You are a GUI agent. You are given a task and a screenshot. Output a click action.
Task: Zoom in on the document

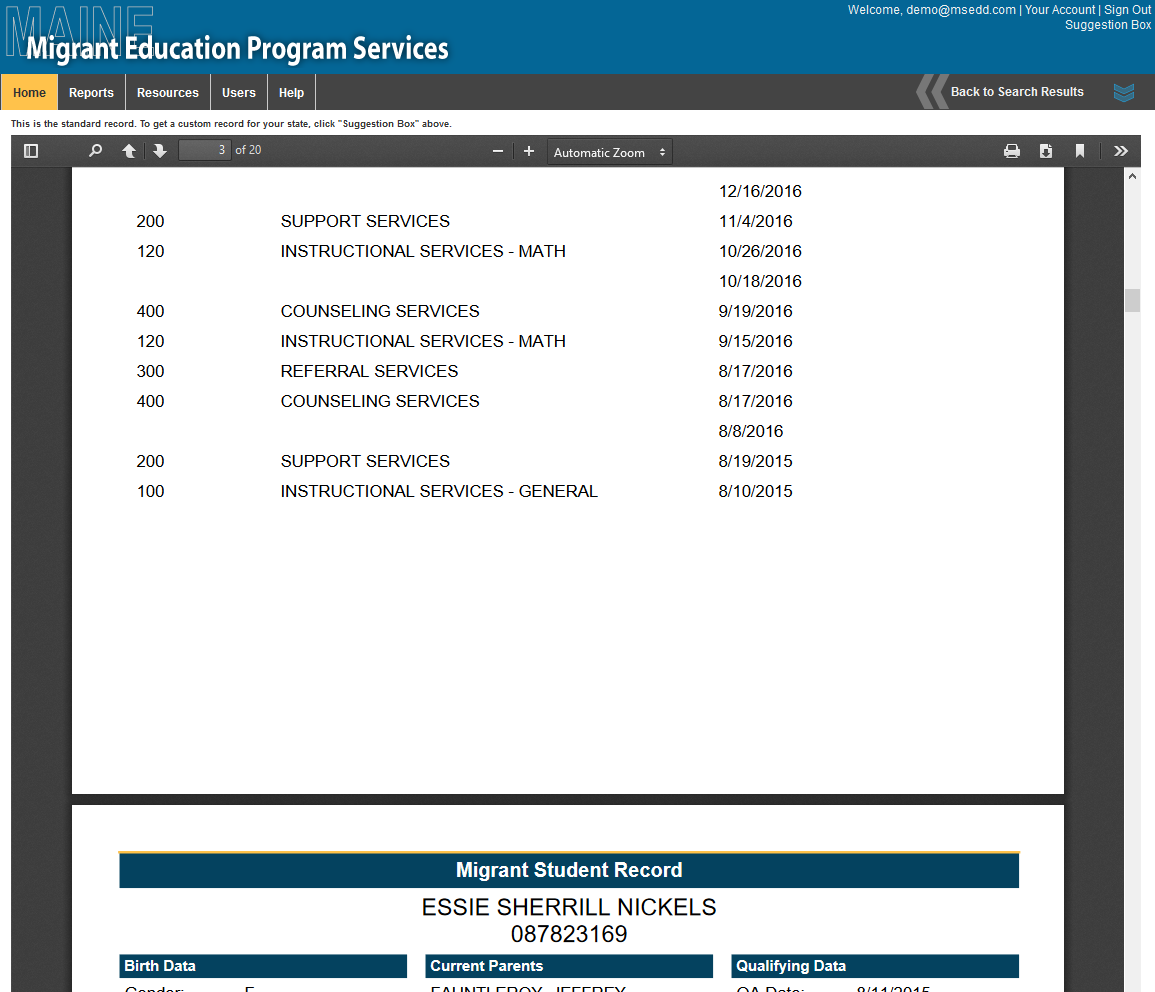[x=529, y=150]
